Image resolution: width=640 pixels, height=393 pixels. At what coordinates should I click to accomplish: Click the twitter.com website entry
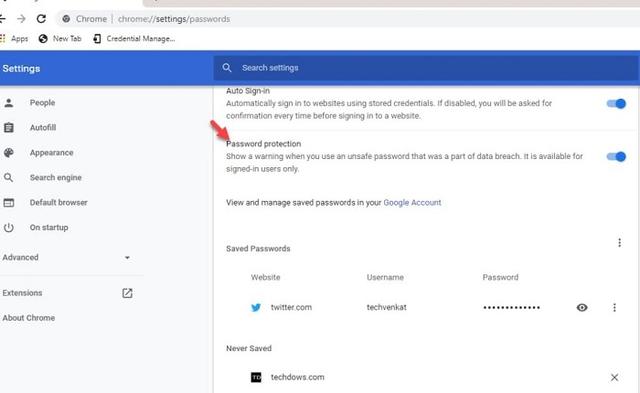pyautogui.click(x=291, y=307)
